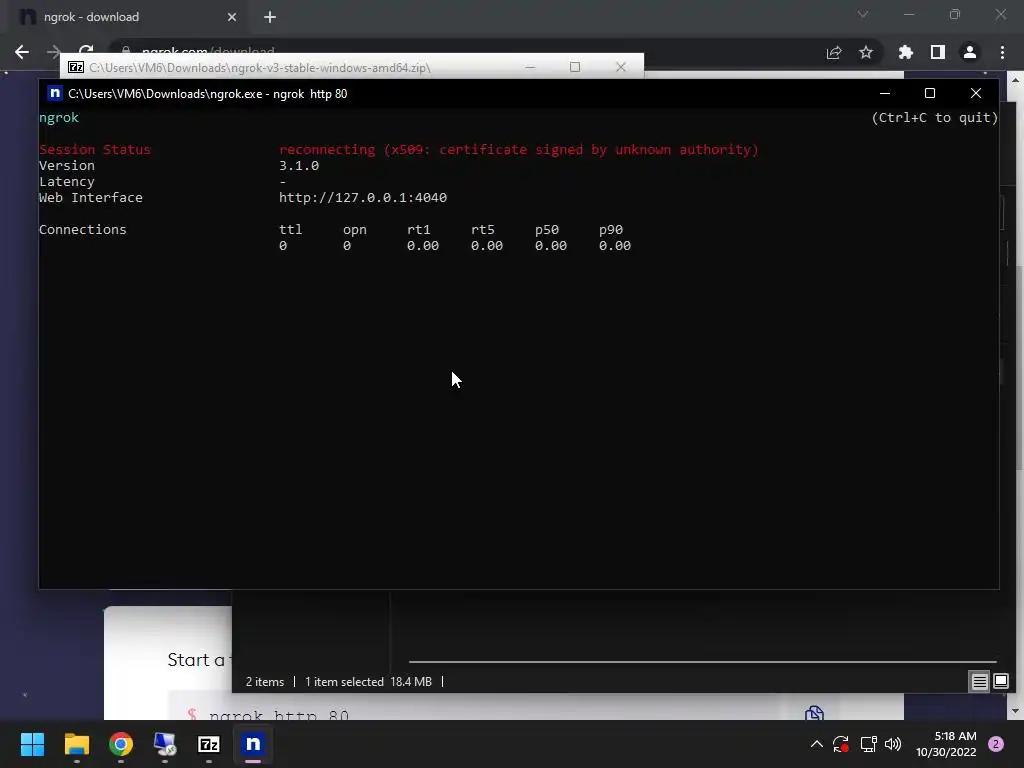Go back in the Chrome browser
The image size is (1024, 768).
[22, 52]
